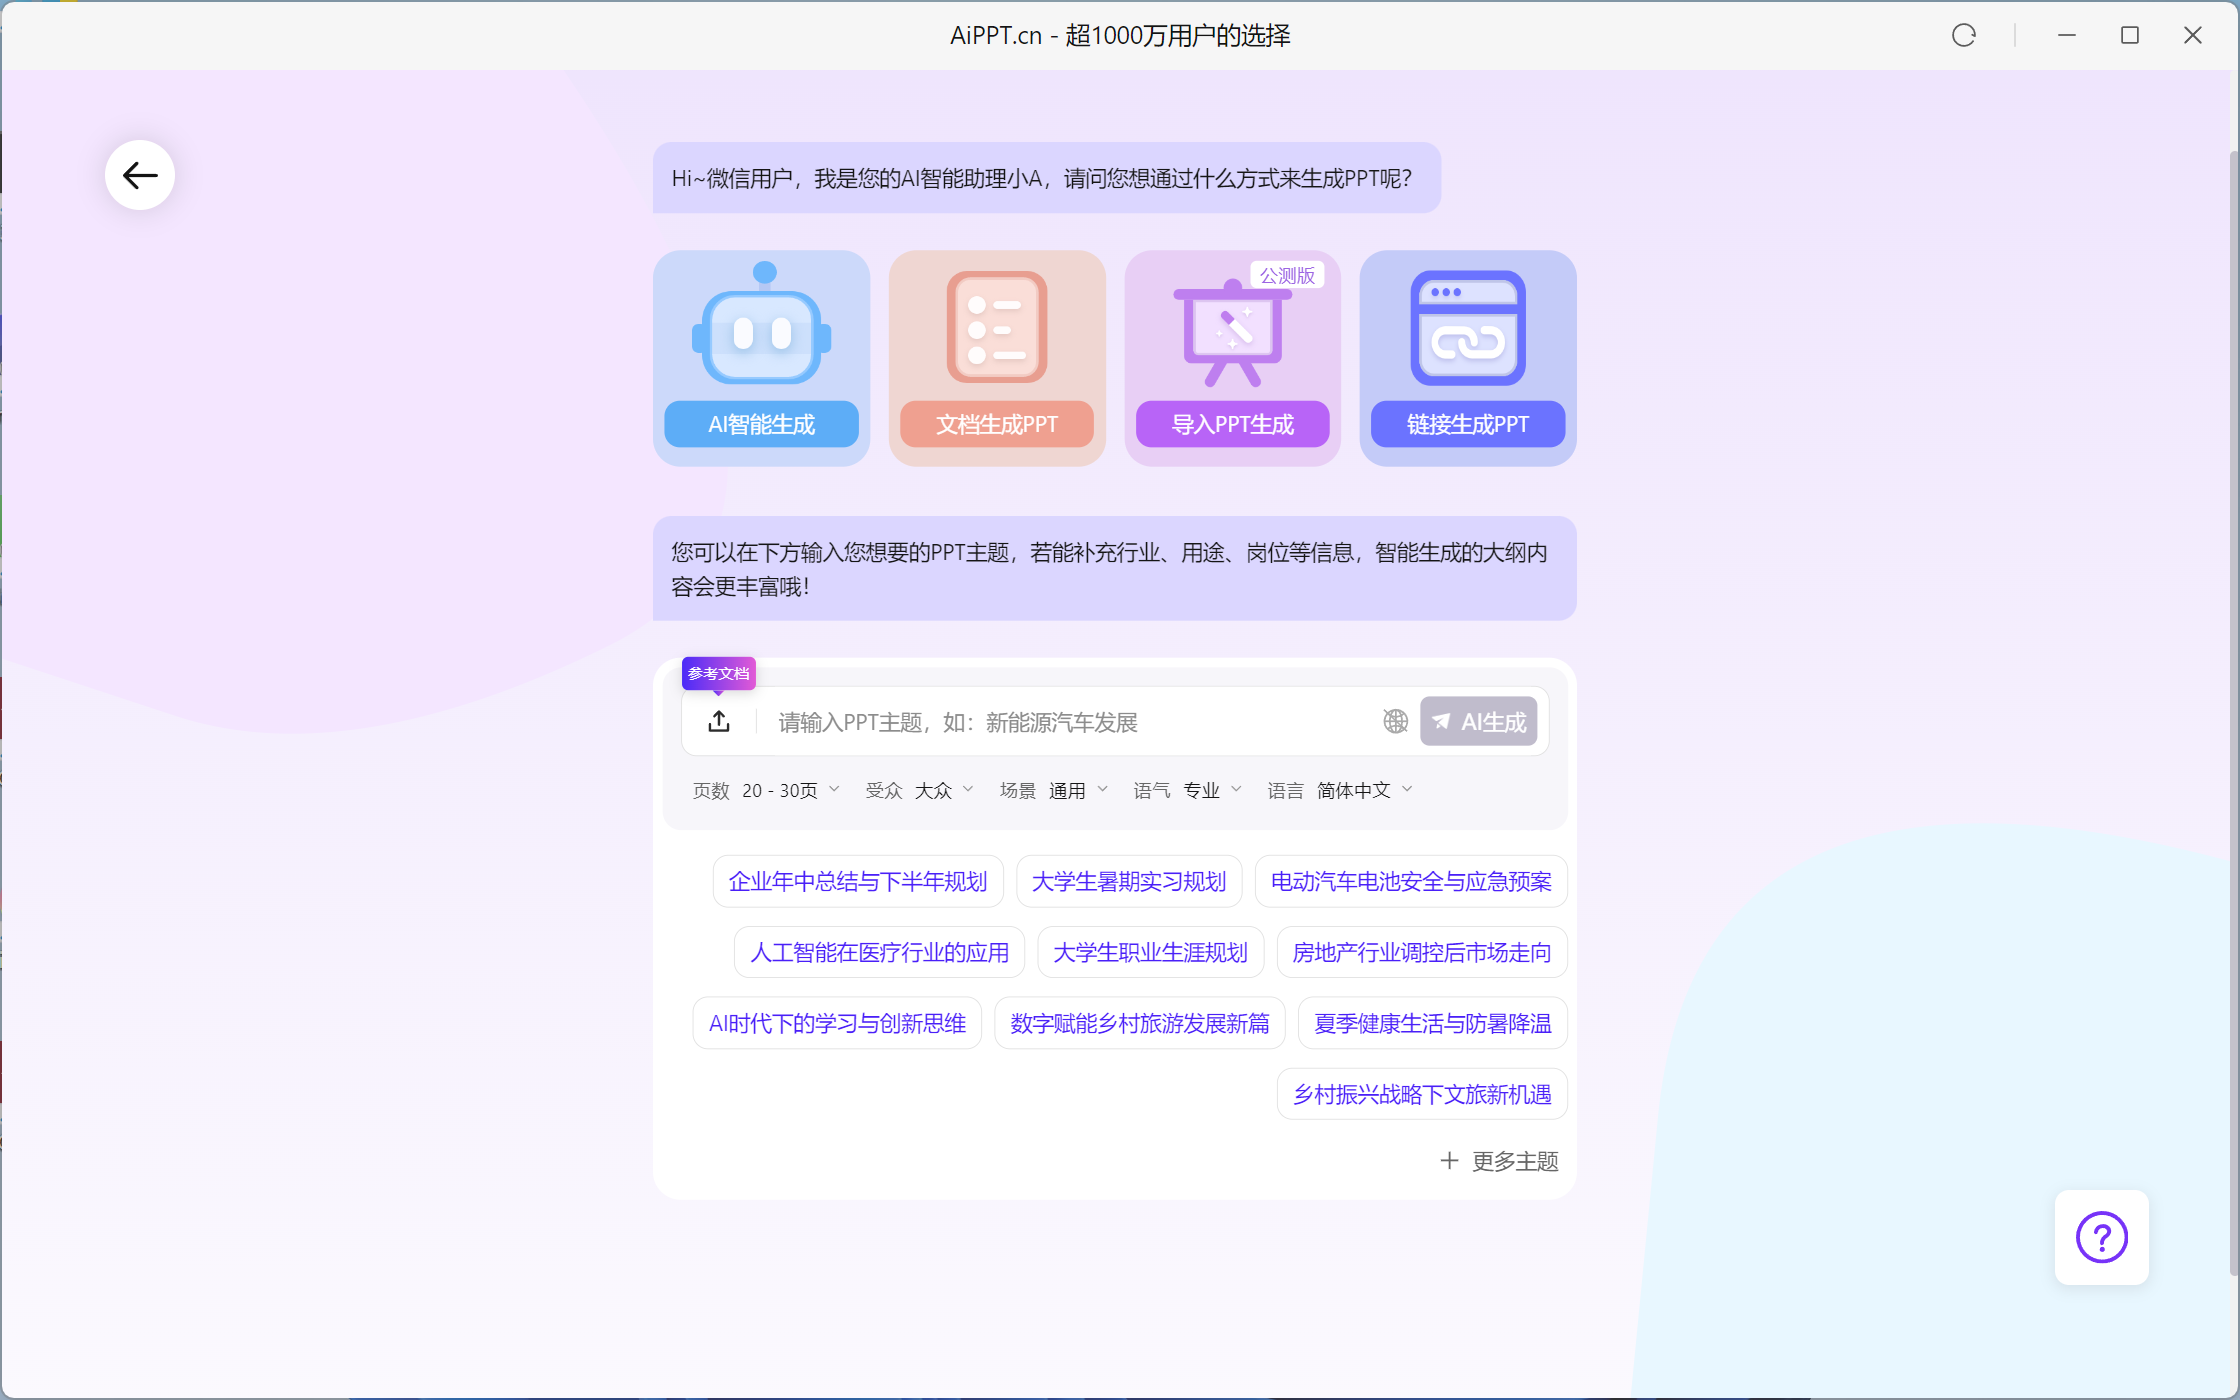
Task: Open help via the question mark icon
Action: coord(2102,1238)
